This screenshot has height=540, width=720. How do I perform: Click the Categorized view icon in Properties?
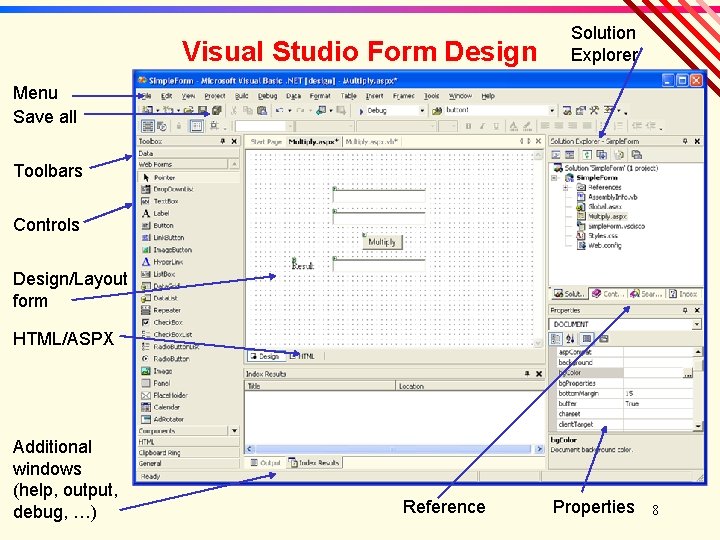(x=556, y=339)
